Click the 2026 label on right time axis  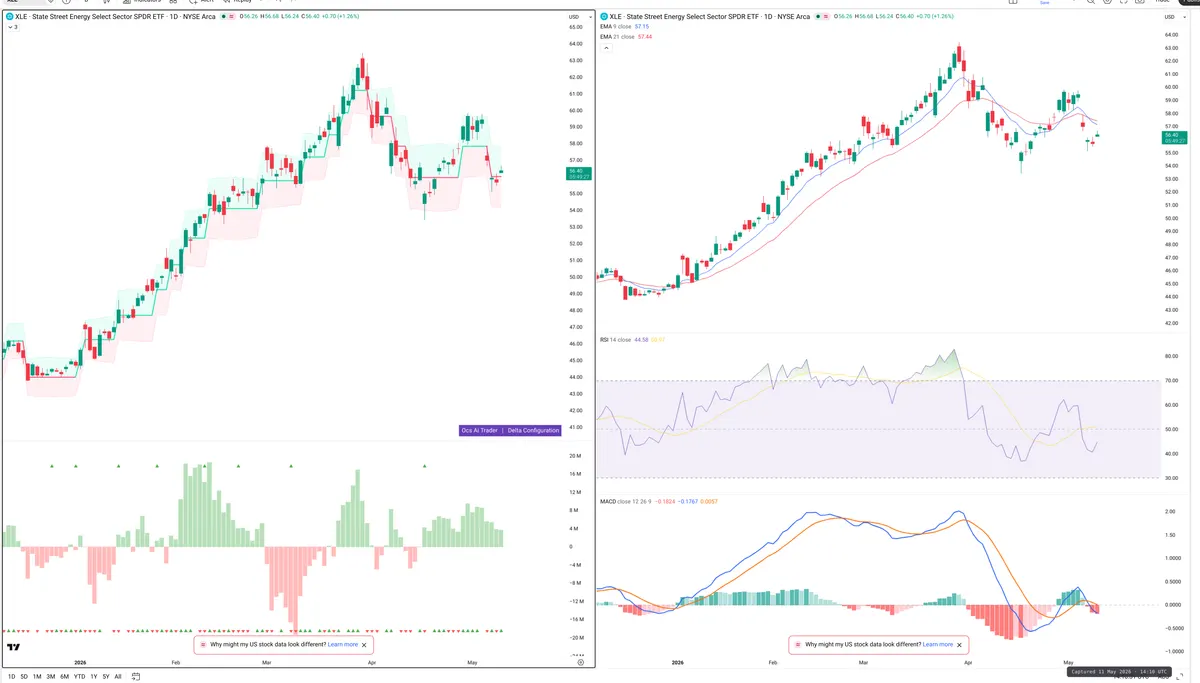(677, 662)
